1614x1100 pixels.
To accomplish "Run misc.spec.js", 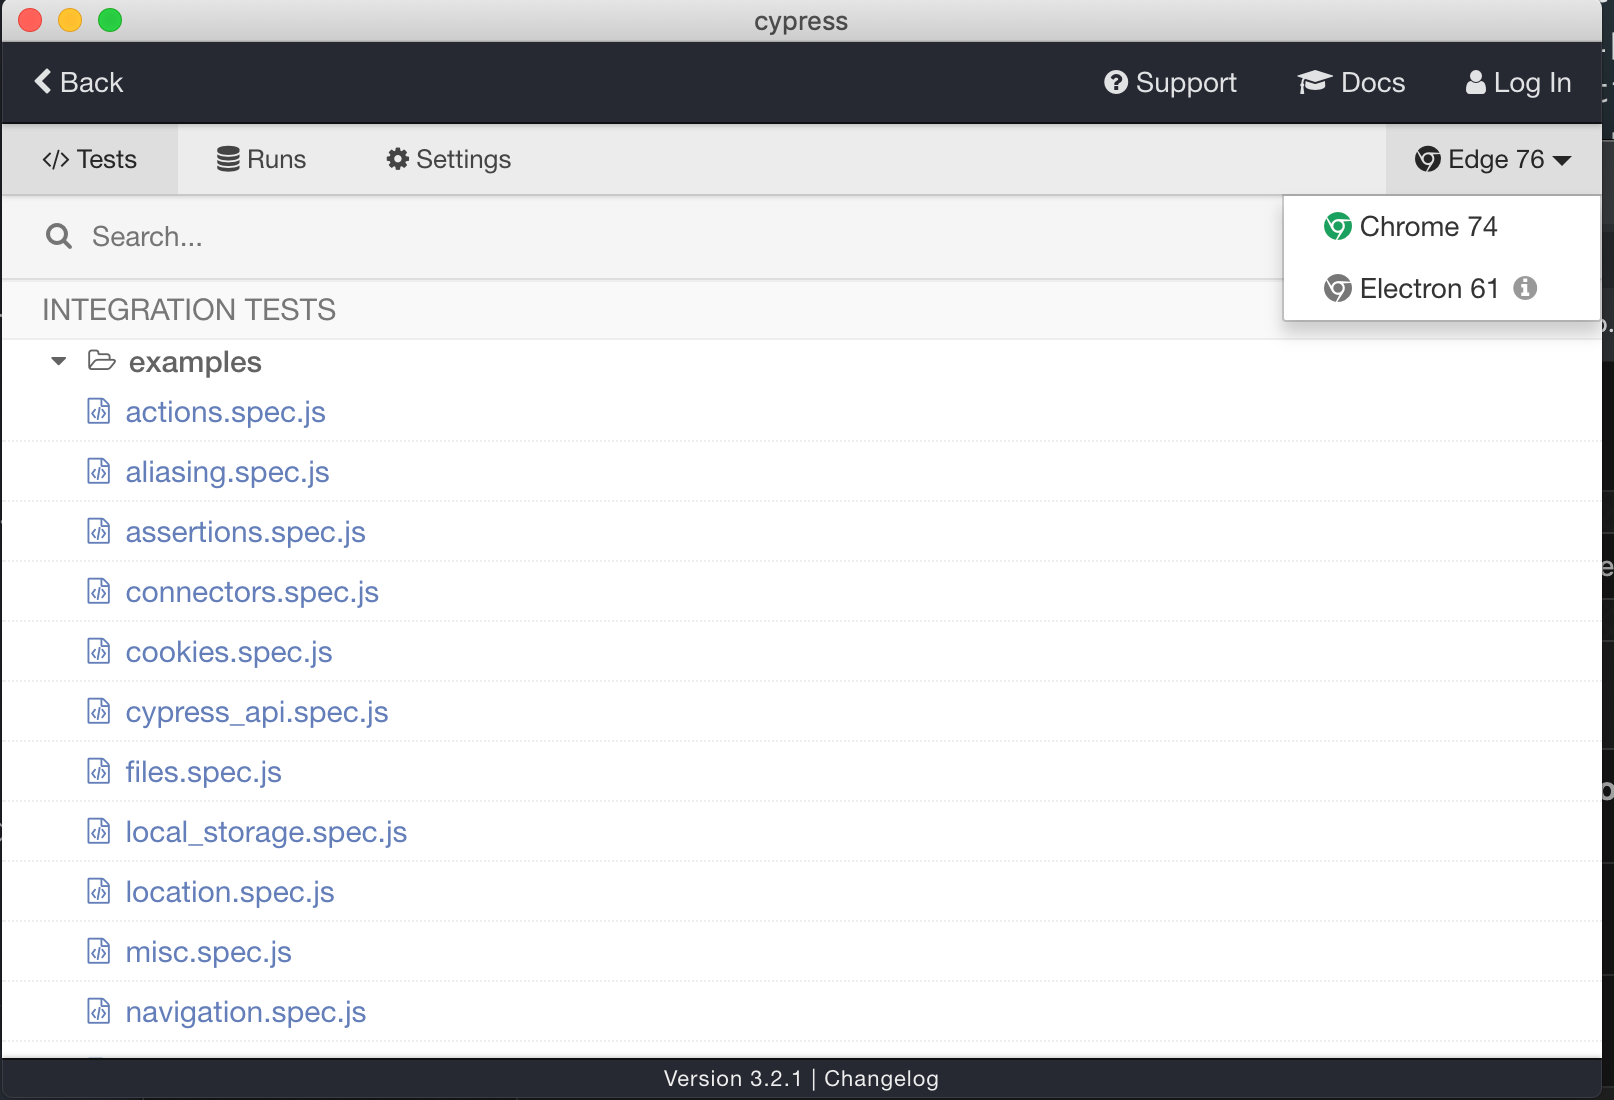I will [x=208, y=952].
